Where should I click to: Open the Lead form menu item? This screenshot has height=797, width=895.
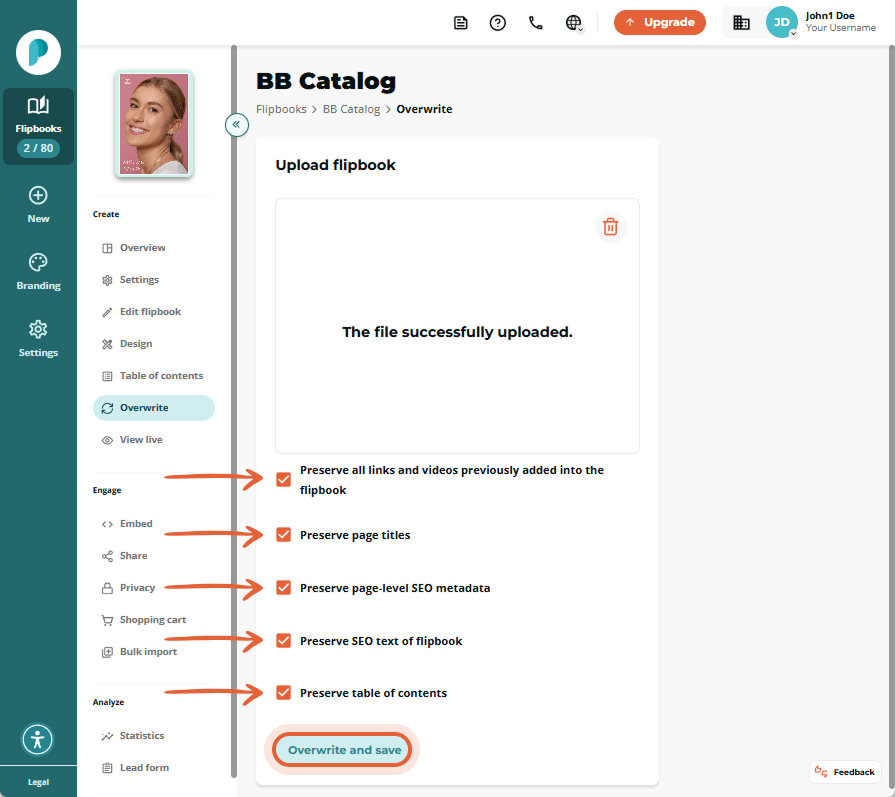154,767
